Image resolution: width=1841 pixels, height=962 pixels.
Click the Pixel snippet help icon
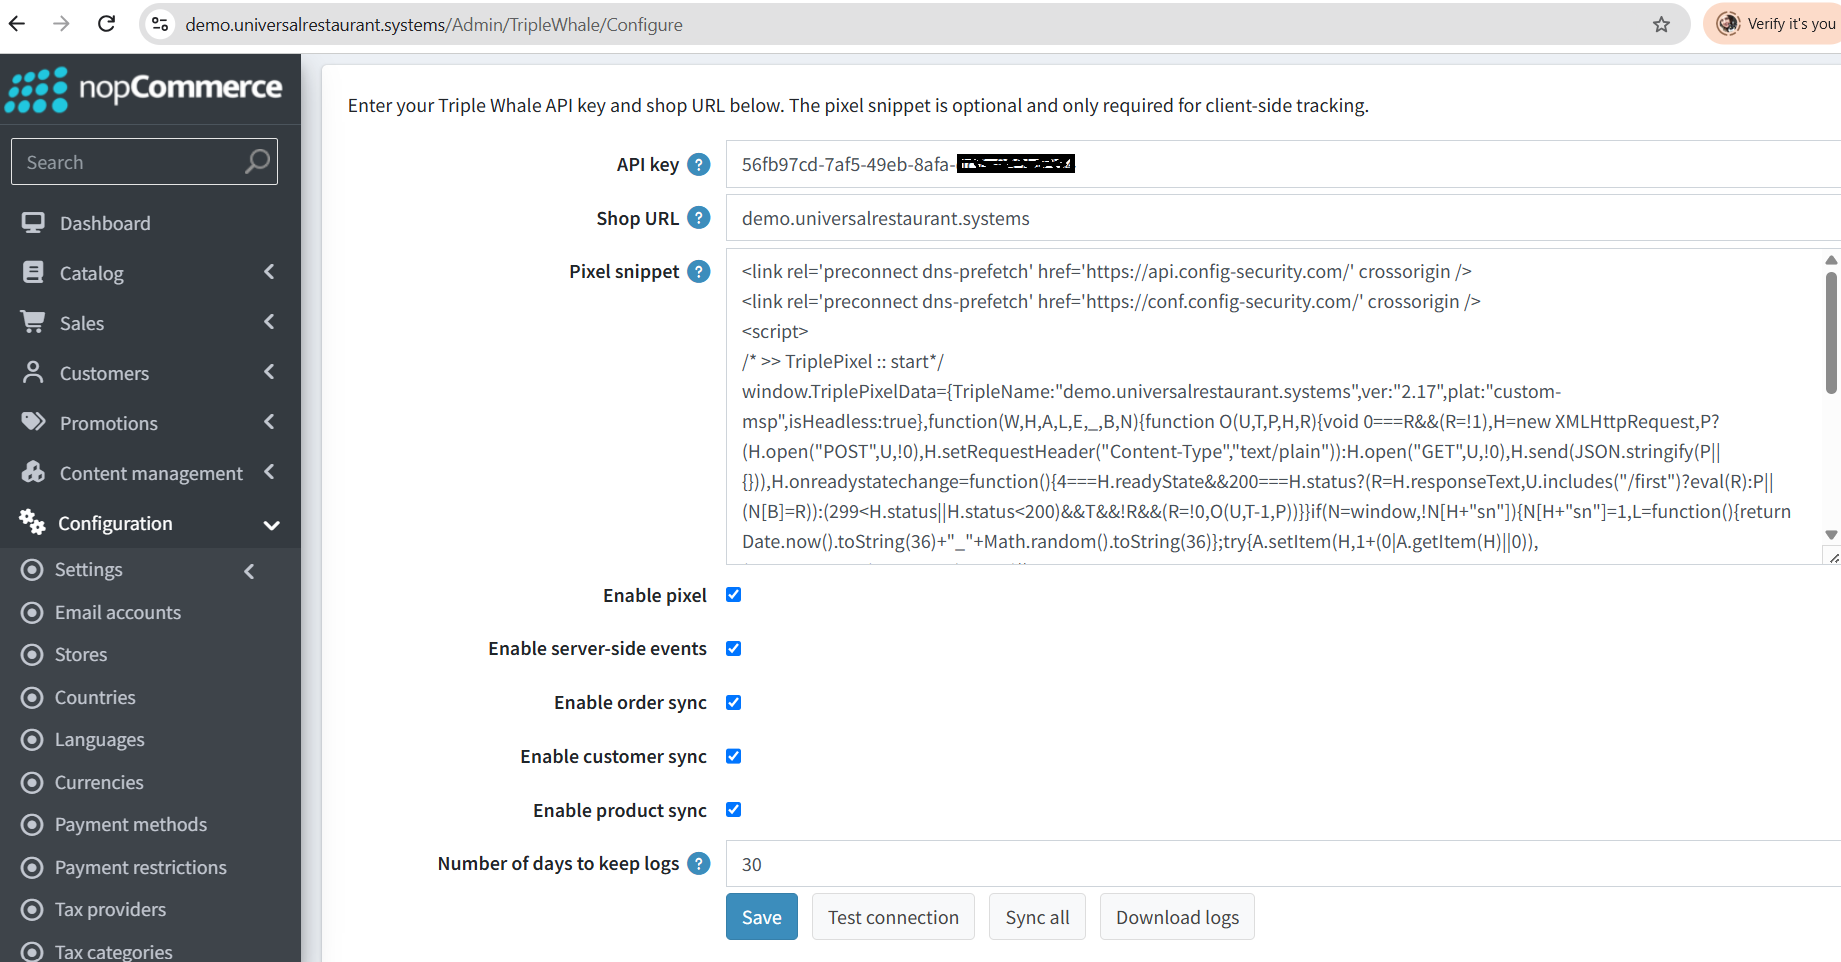(699, 271)
